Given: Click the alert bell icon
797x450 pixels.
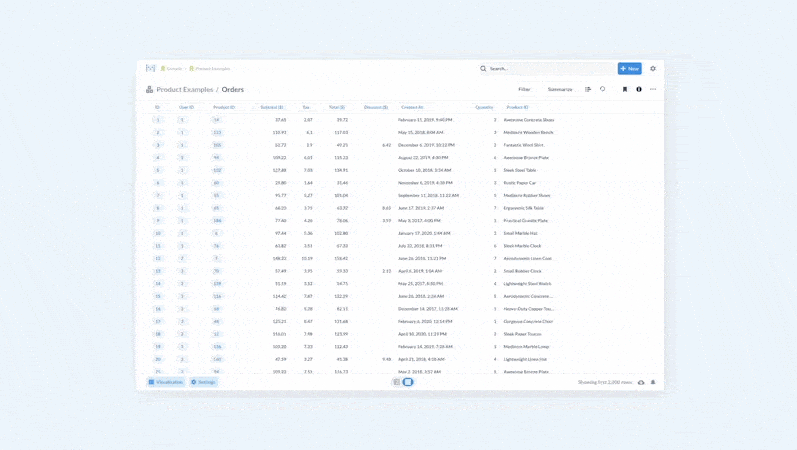Looking at the screenshot, I should (653, 382).
